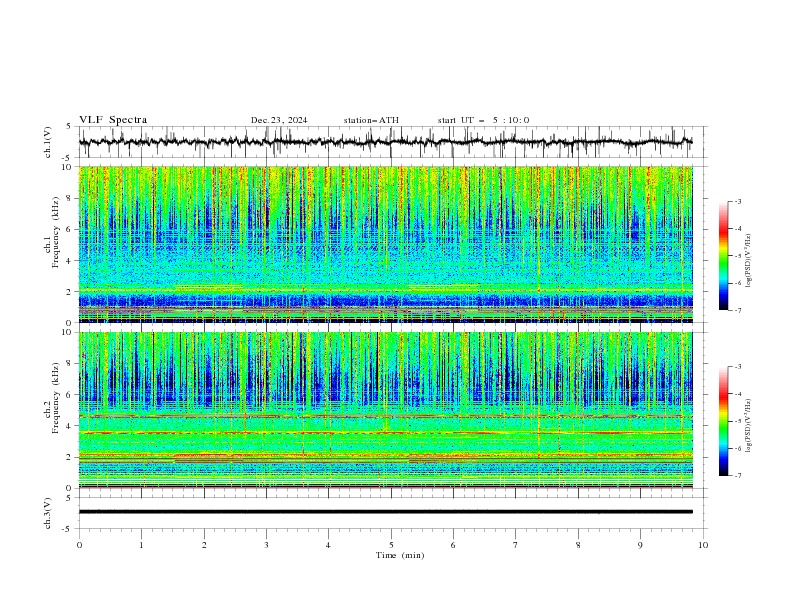The image size is (792, 612).
Task: Click the '-3' value on ch.1 colorbar
Action: coord(737,201)
